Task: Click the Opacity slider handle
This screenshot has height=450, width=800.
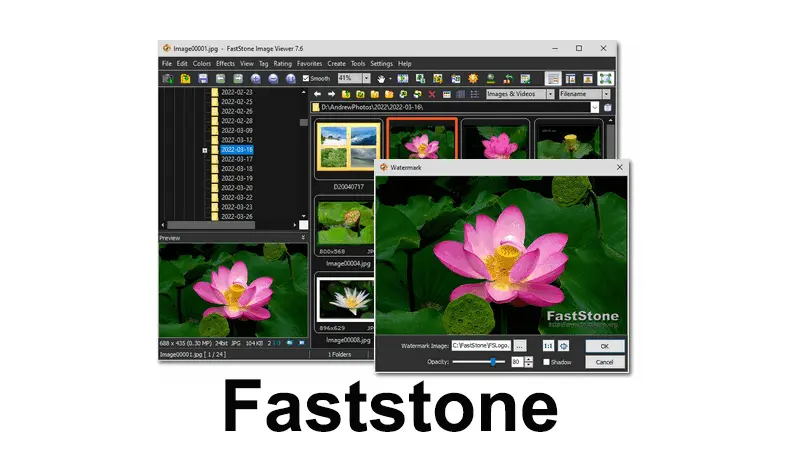Action: [x=493, y=362]
